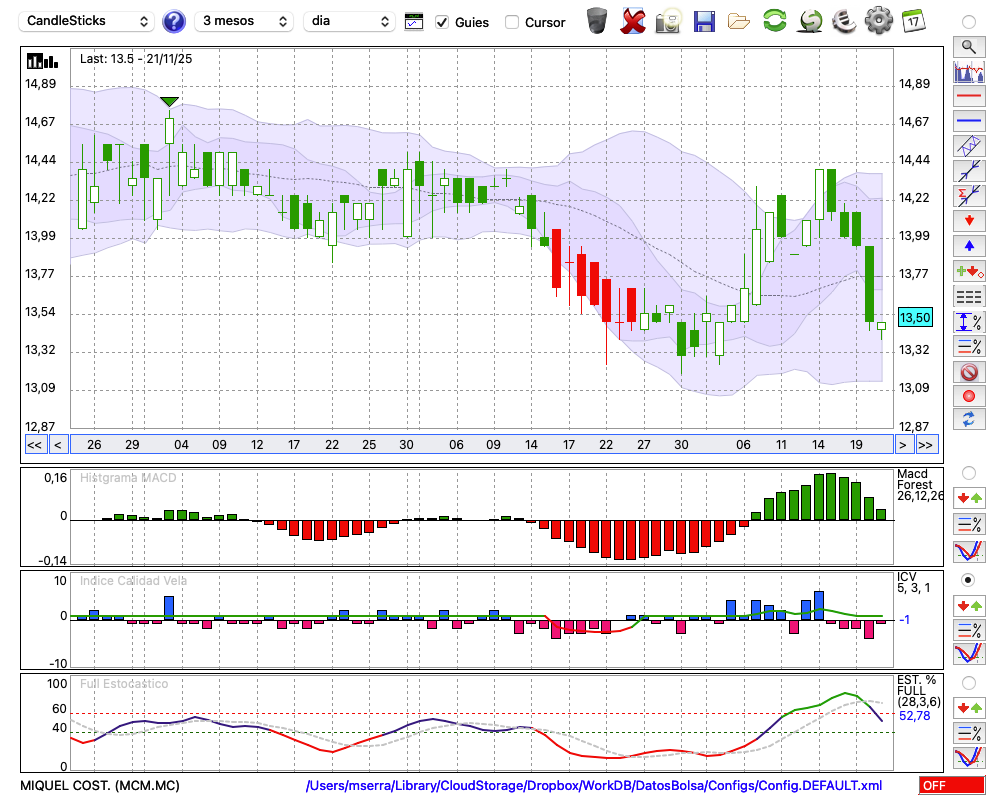The width and height of the screenshot is (1000, 800).
Task: Click the dashed lines grid icon
Action: tap(969, 296)
